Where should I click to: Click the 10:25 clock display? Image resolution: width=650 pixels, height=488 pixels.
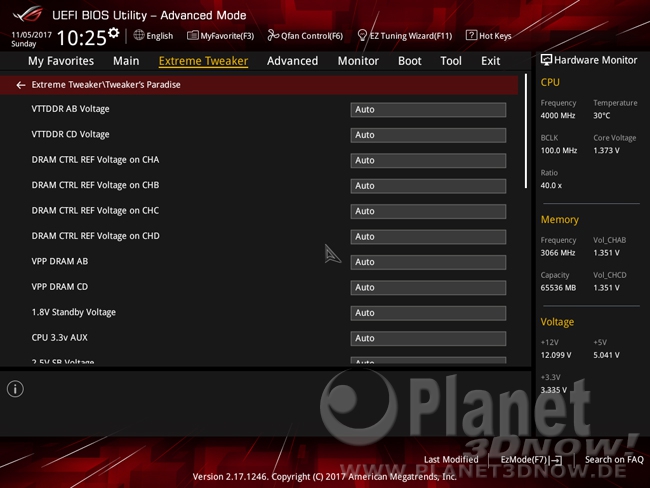[82, 38]
